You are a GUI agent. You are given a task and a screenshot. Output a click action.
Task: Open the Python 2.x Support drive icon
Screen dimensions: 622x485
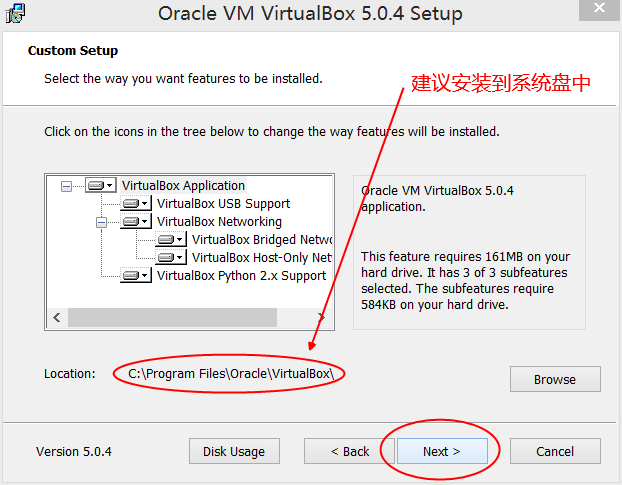(136, 276)
